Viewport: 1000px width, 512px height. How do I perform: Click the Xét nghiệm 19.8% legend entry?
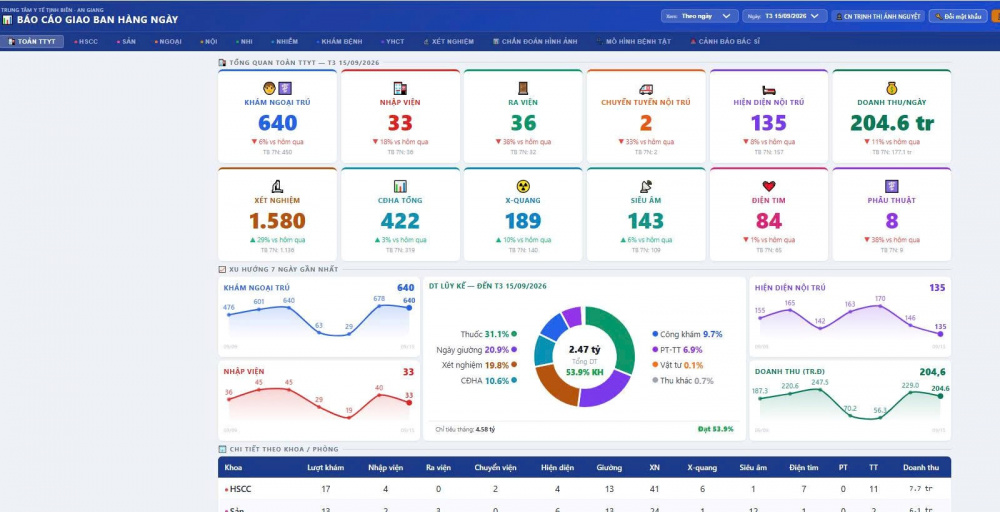click(x=479, y=365)
